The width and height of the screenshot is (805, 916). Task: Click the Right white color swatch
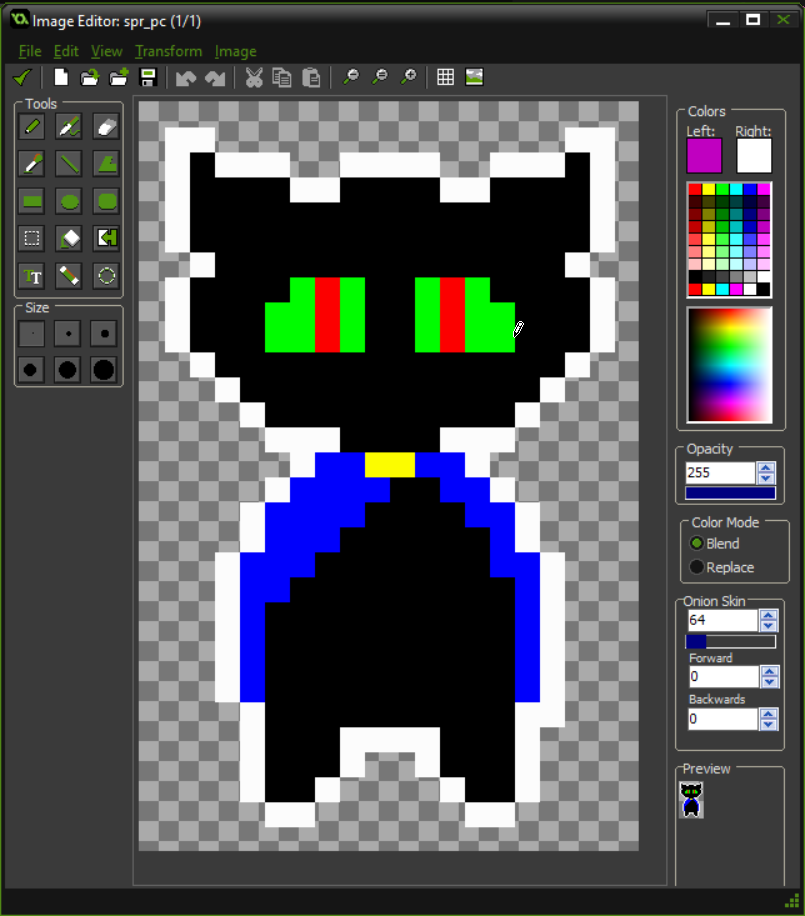pos(754,156)
